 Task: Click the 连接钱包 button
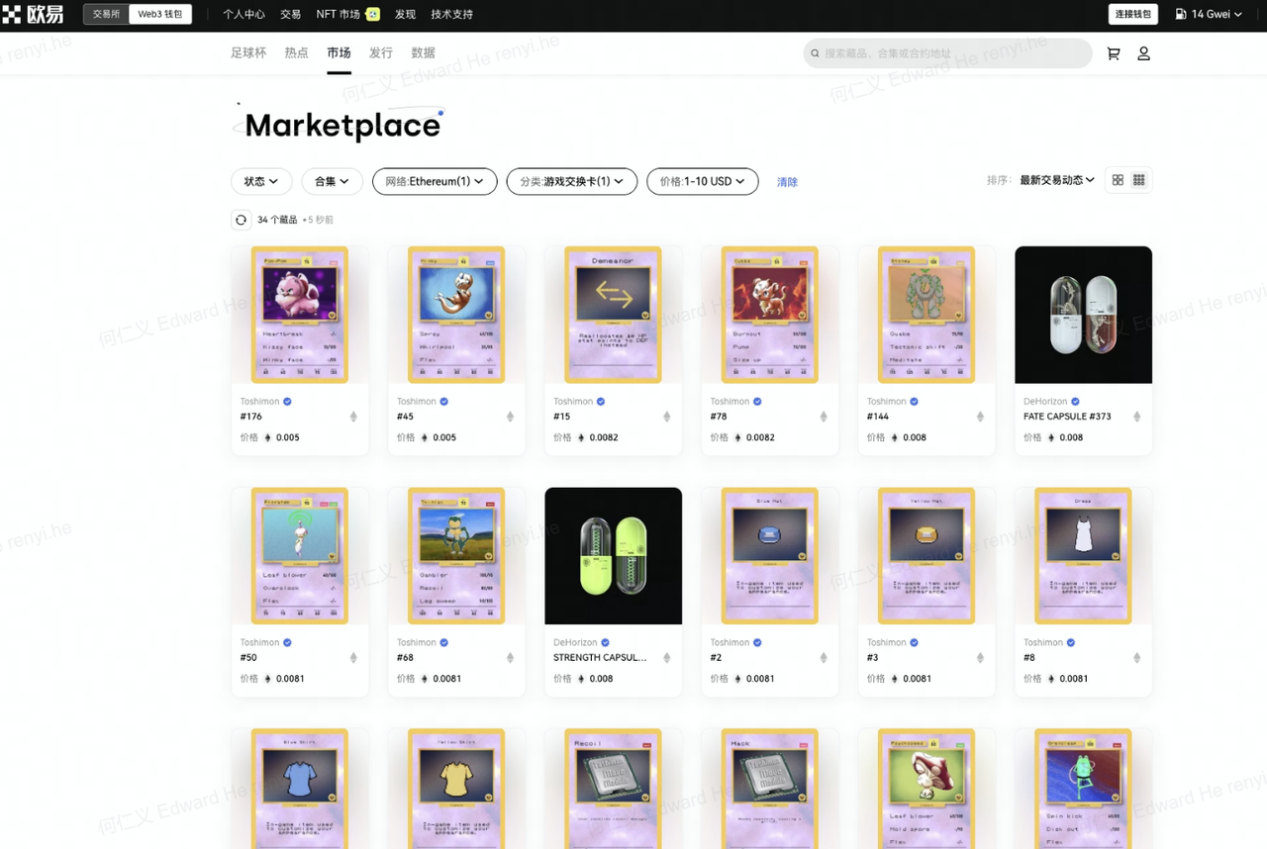click(x=1133, y=14)
